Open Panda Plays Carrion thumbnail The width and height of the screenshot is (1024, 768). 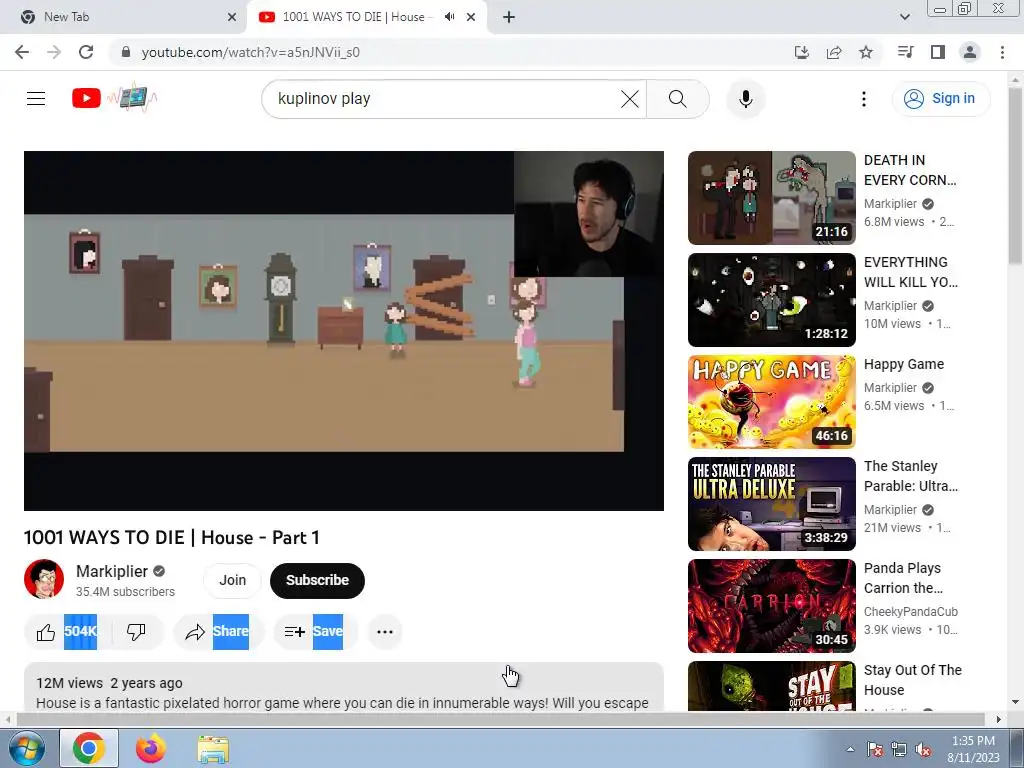(x=771, y=605)
